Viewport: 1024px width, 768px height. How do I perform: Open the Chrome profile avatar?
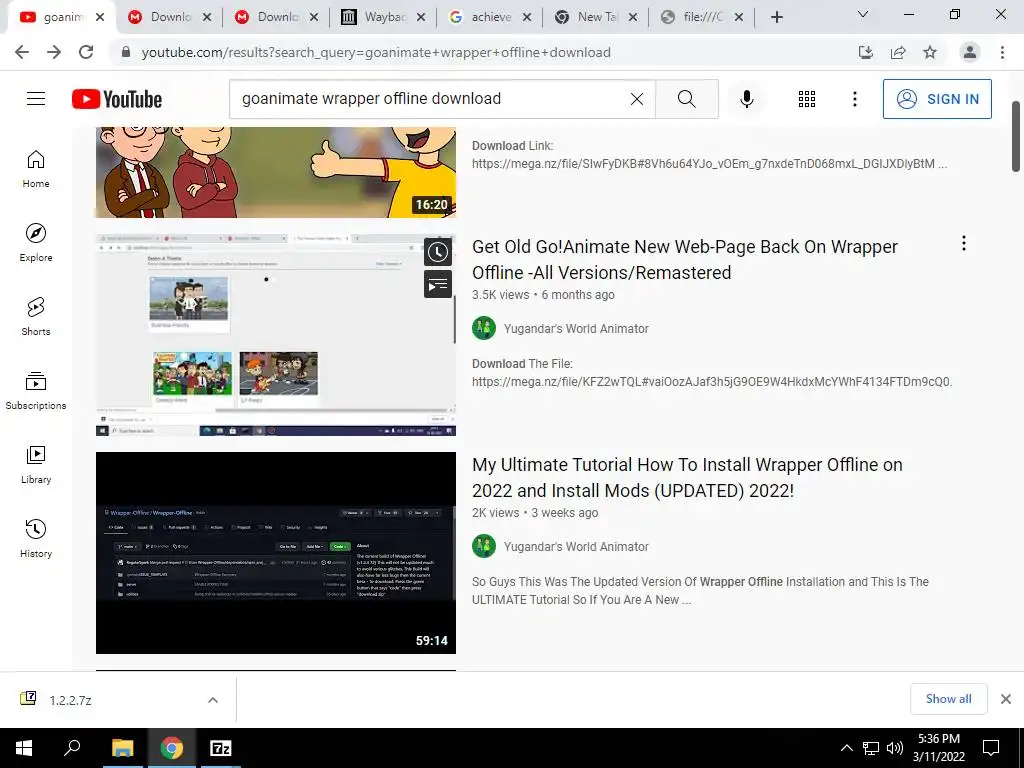[x=970, y=52]
